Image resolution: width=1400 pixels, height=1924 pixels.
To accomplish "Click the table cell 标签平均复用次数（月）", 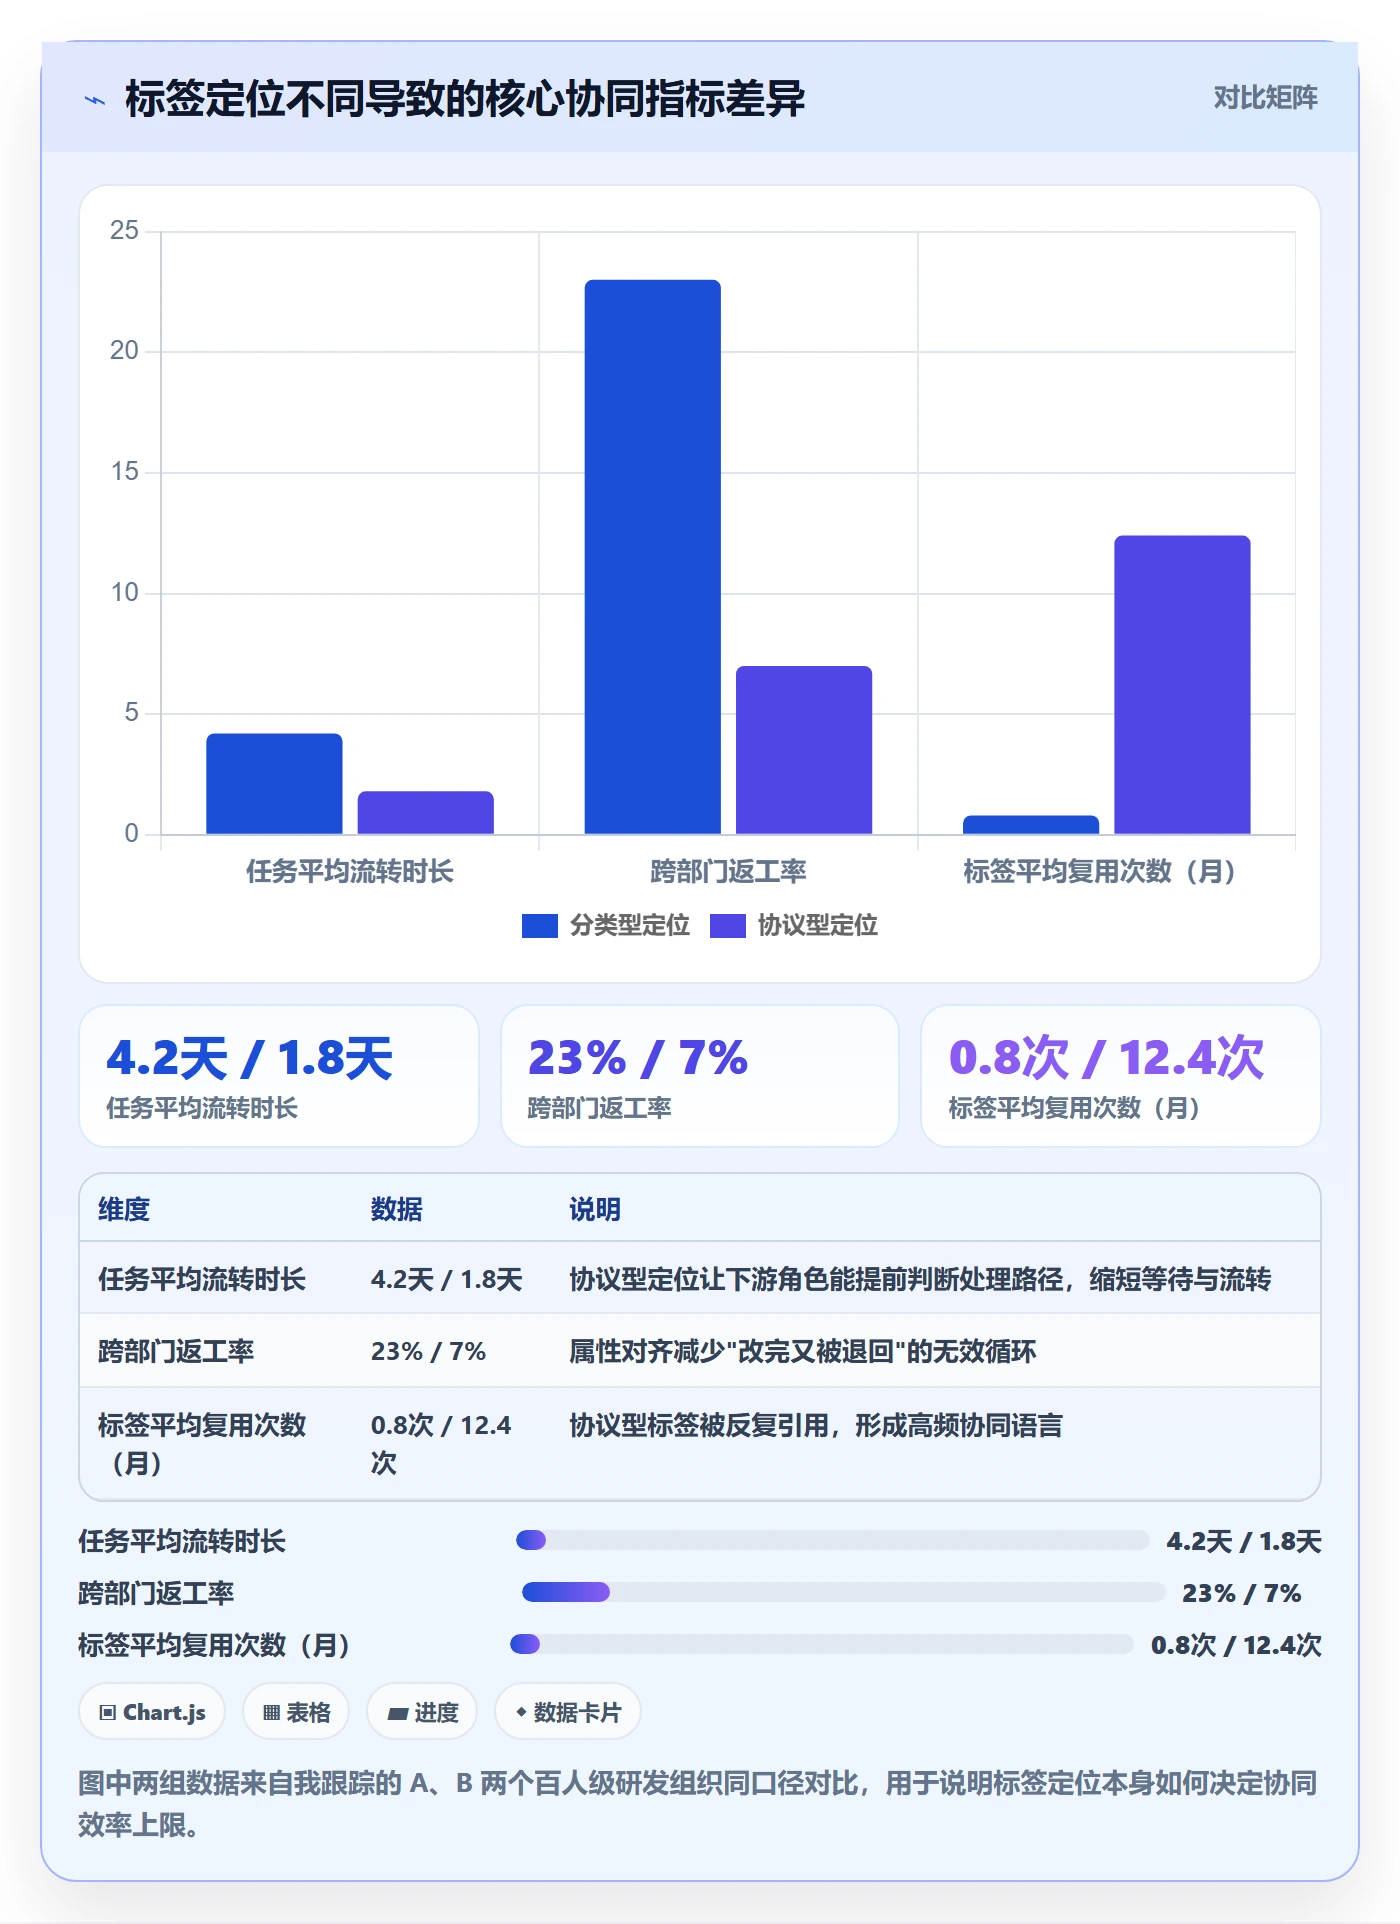I will pos(202,1444).
